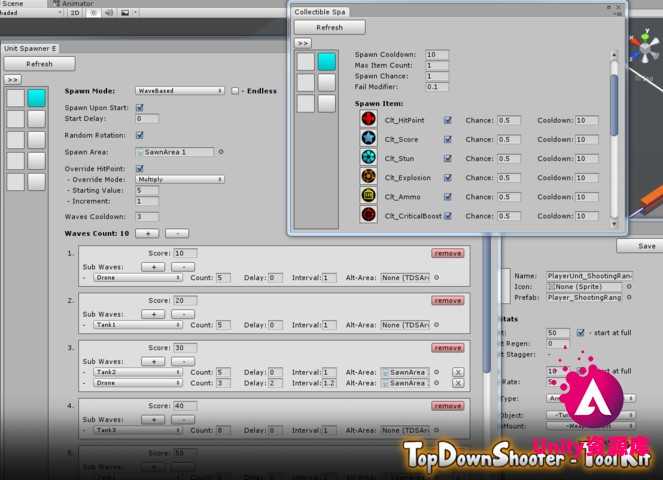Expand Collectible Spawner list with >> button
Screen dimensions: 663x480
click(x=303, y=43)
